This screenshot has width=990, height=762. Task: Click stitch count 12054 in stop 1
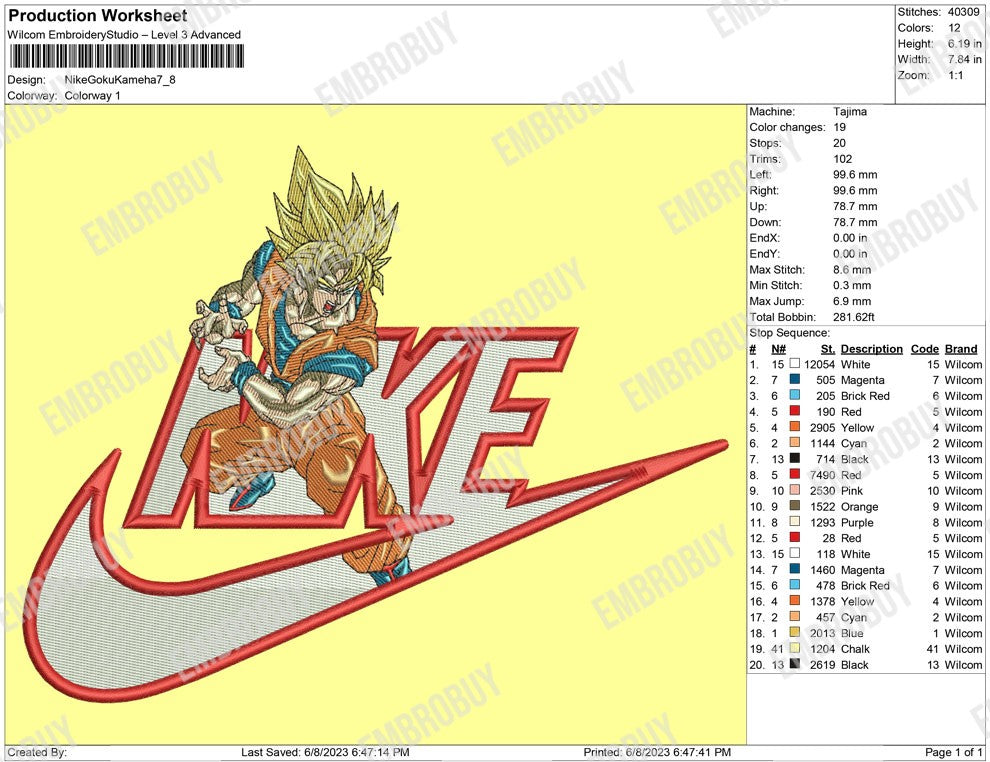[x=820, y=364]
